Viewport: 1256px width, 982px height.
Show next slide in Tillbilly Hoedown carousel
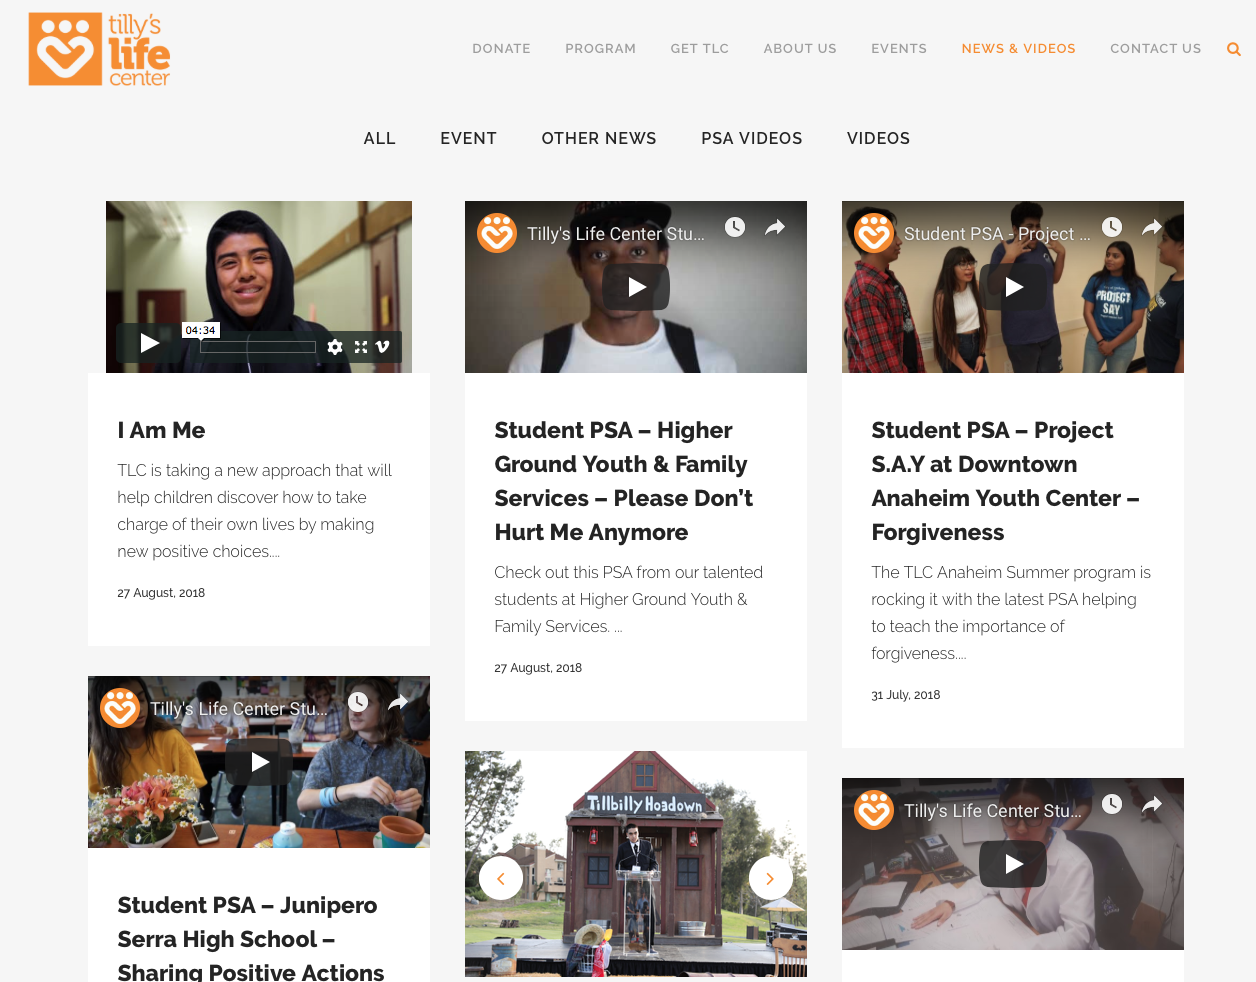771,878
